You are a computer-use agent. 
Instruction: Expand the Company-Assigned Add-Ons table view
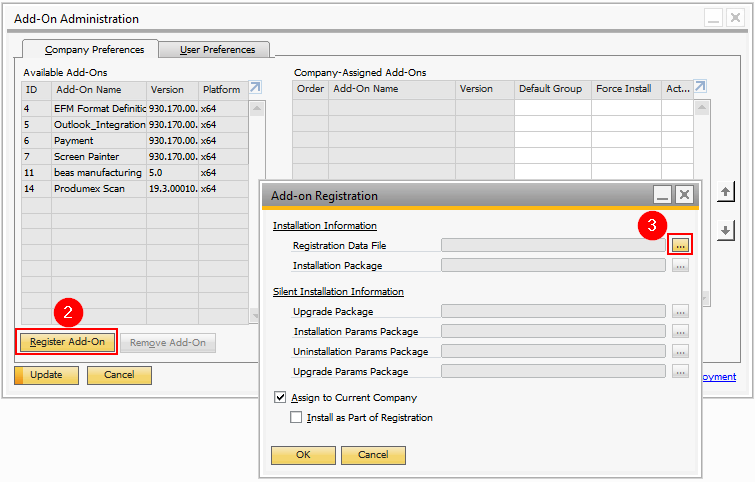[x=700, y=88]
